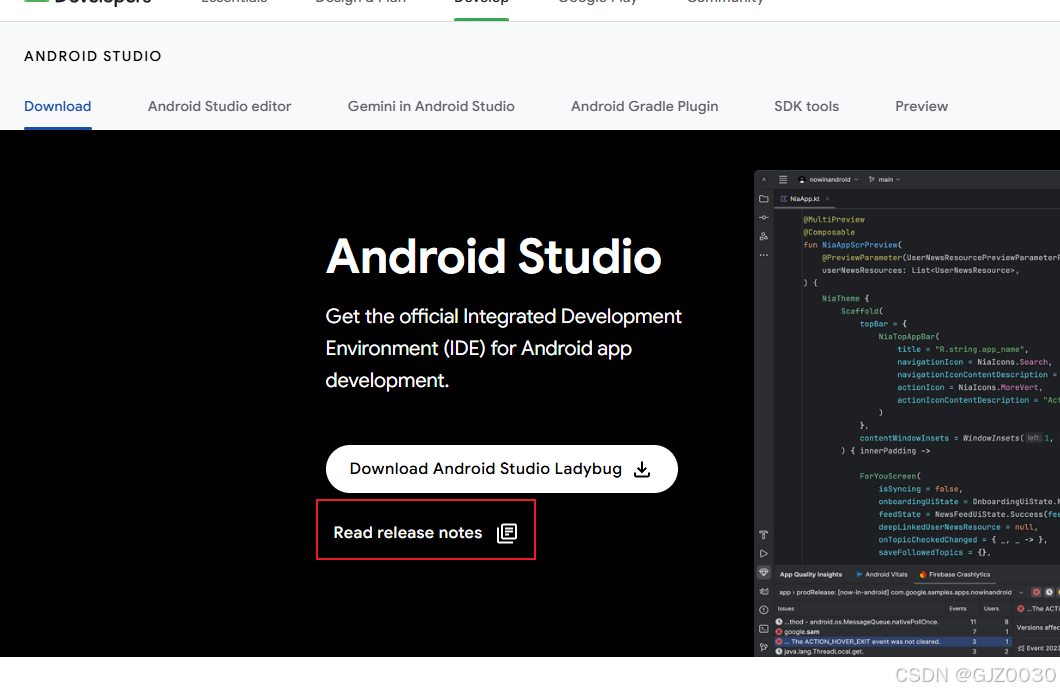Toggle the red fatal issues filter icon
The width and height of the screenshot is (1060, 692).
pyautogui.click(x=1036, y=593)
